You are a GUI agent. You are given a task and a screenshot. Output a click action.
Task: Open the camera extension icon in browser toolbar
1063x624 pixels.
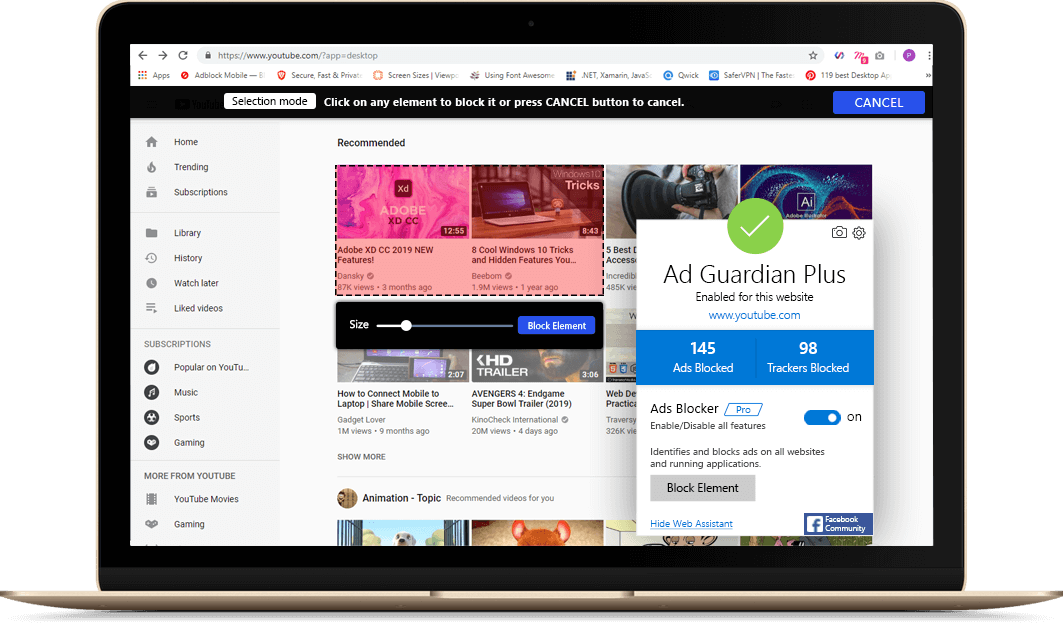click(879, 56)
